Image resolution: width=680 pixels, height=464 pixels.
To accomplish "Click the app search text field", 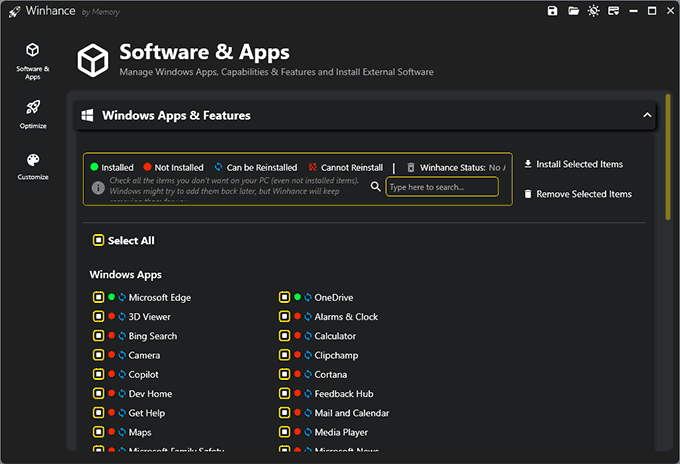I will point(441,187).
